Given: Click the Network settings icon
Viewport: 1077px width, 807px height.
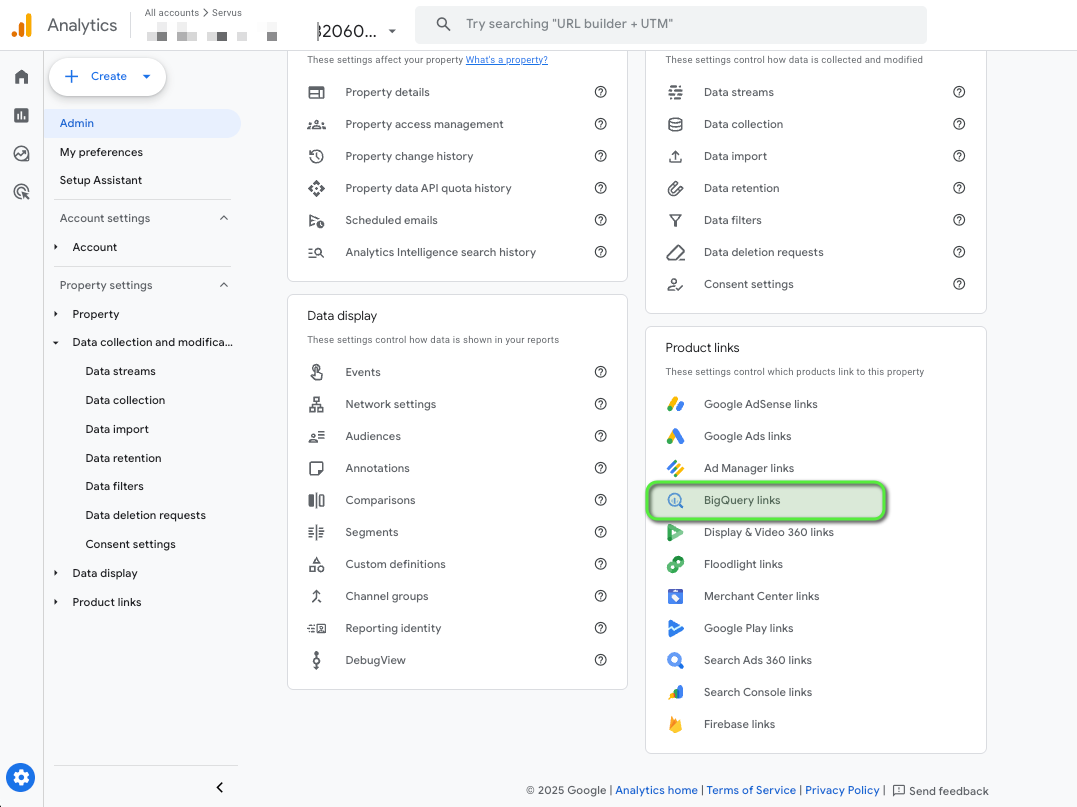Looking at the screenshot, I should pos(316,405).
